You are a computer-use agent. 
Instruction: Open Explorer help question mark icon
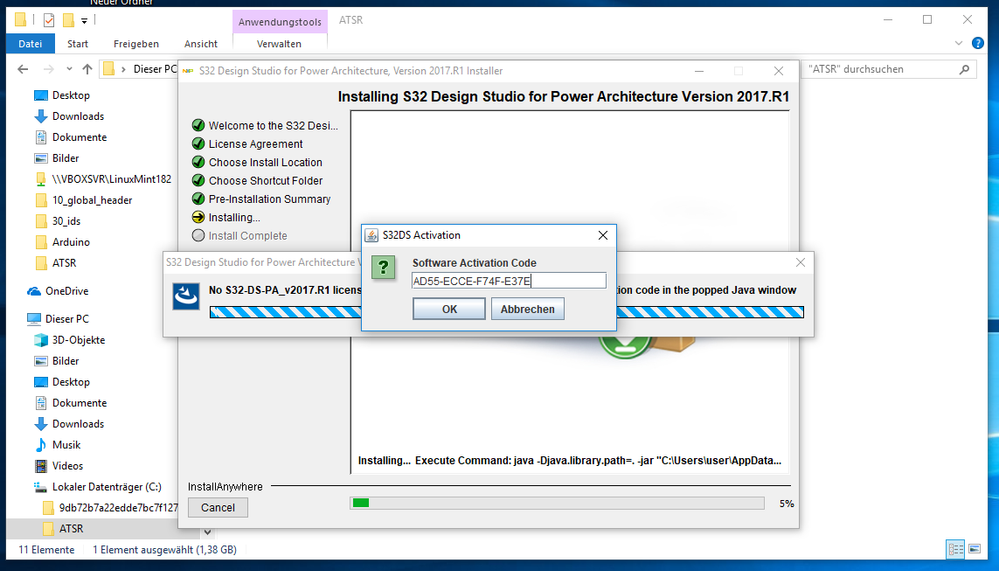(x=978, y=43)
